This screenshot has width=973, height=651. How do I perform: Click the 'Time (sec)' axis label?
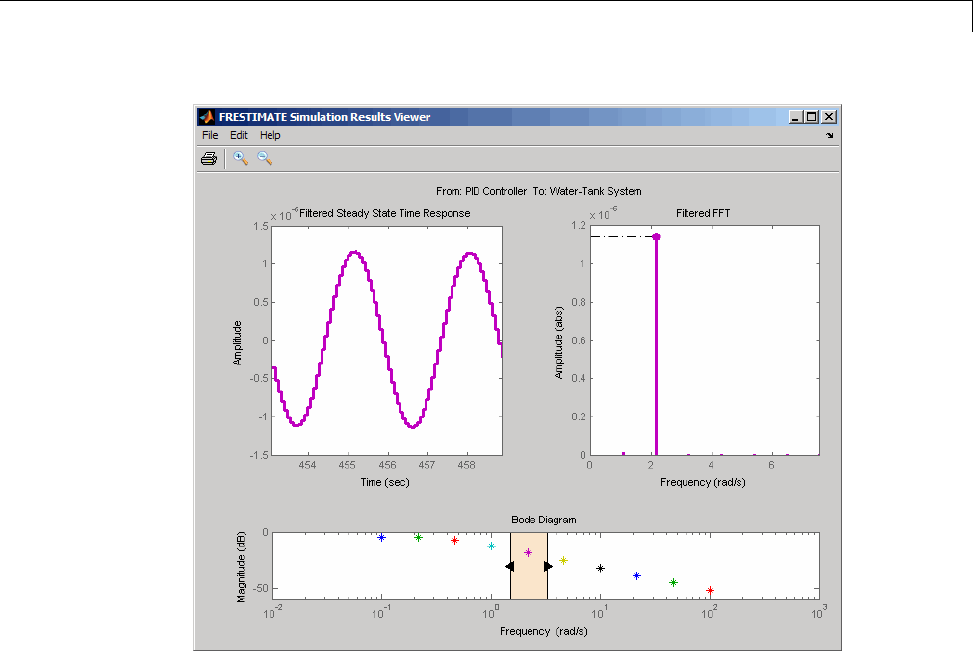(x=385, y=482)
